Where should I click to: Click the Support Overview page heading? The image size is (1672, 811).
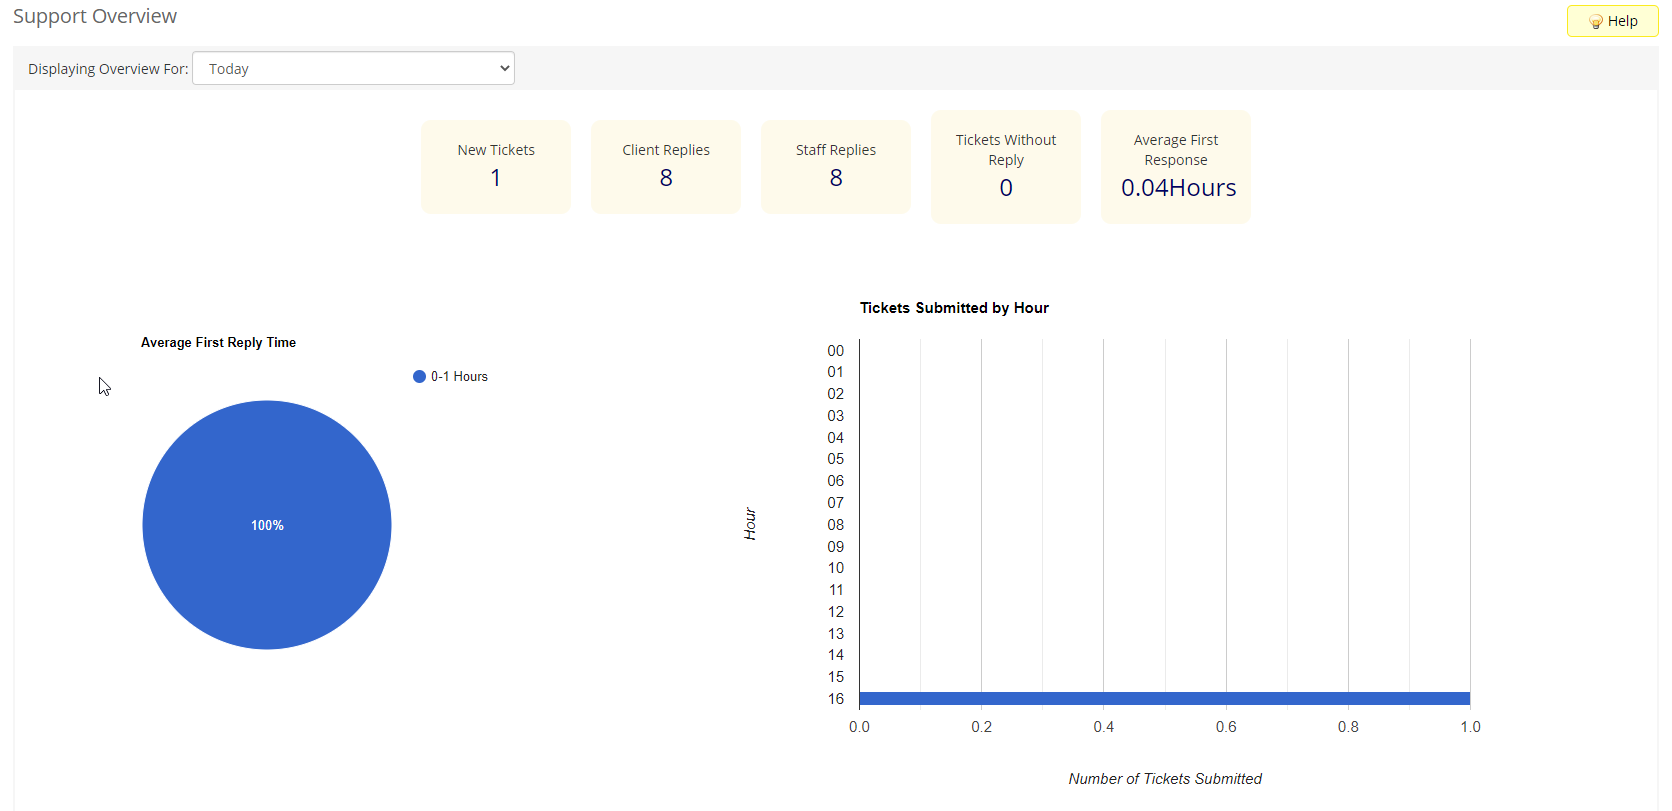[x=95, y=17]
